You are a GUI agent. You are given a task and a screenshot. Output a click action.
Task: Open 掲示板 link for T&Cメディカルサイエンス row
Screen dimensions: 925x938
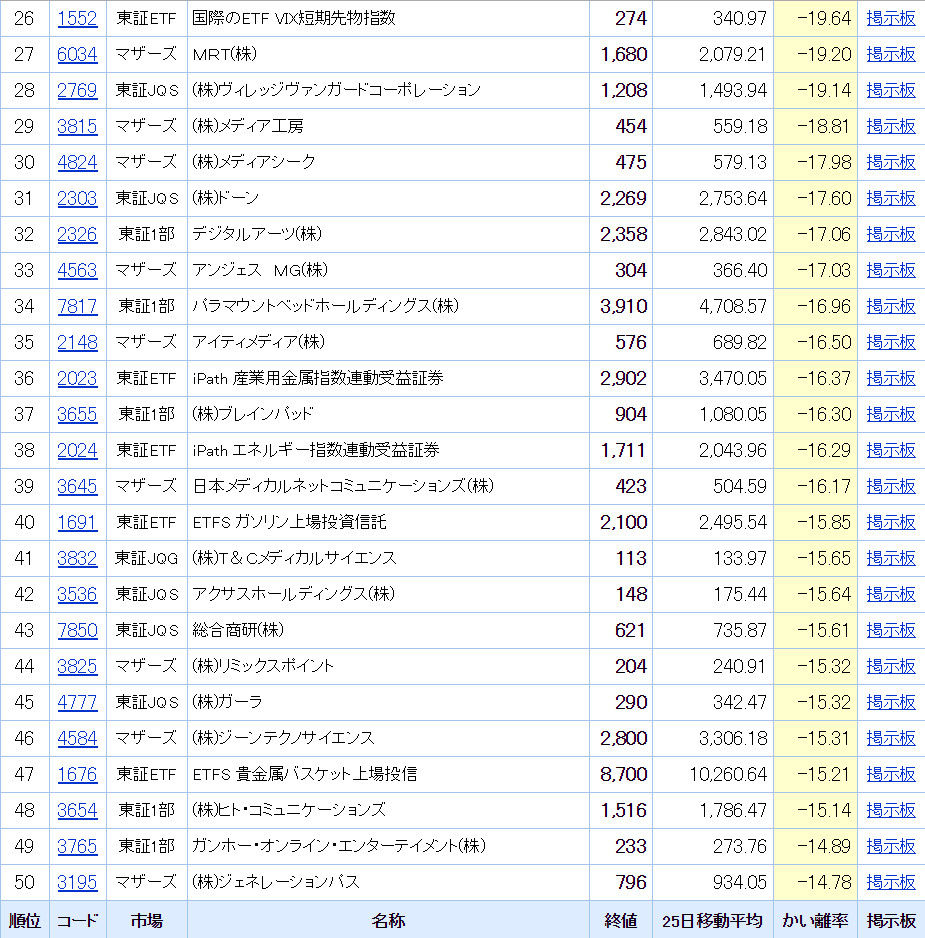point(891,558)
